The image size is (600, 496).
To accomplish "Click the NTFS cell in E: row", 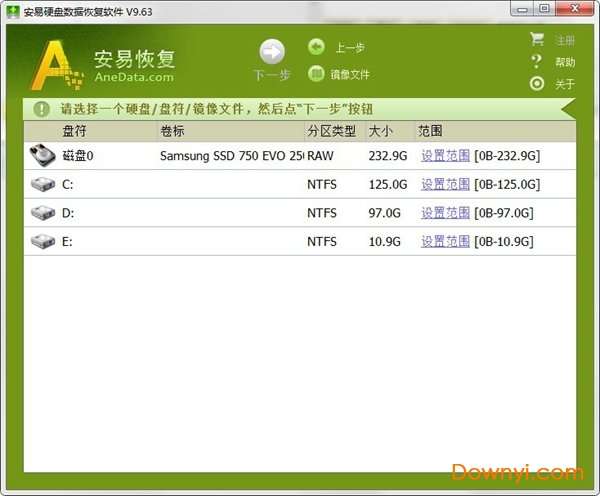I will 322,241.
